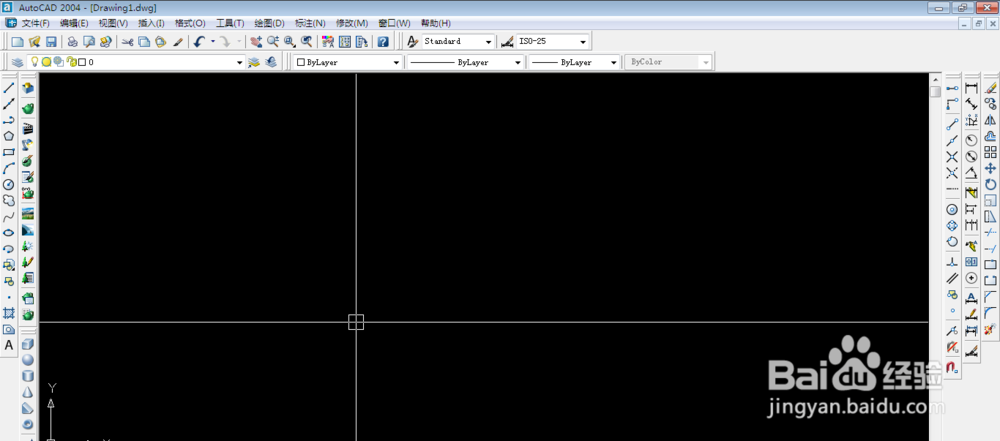Select the Revision Cloud tool
Image resolution: width=1000 pixels, height=441 pixels.
pyautogui.click(x=9, y=200)
